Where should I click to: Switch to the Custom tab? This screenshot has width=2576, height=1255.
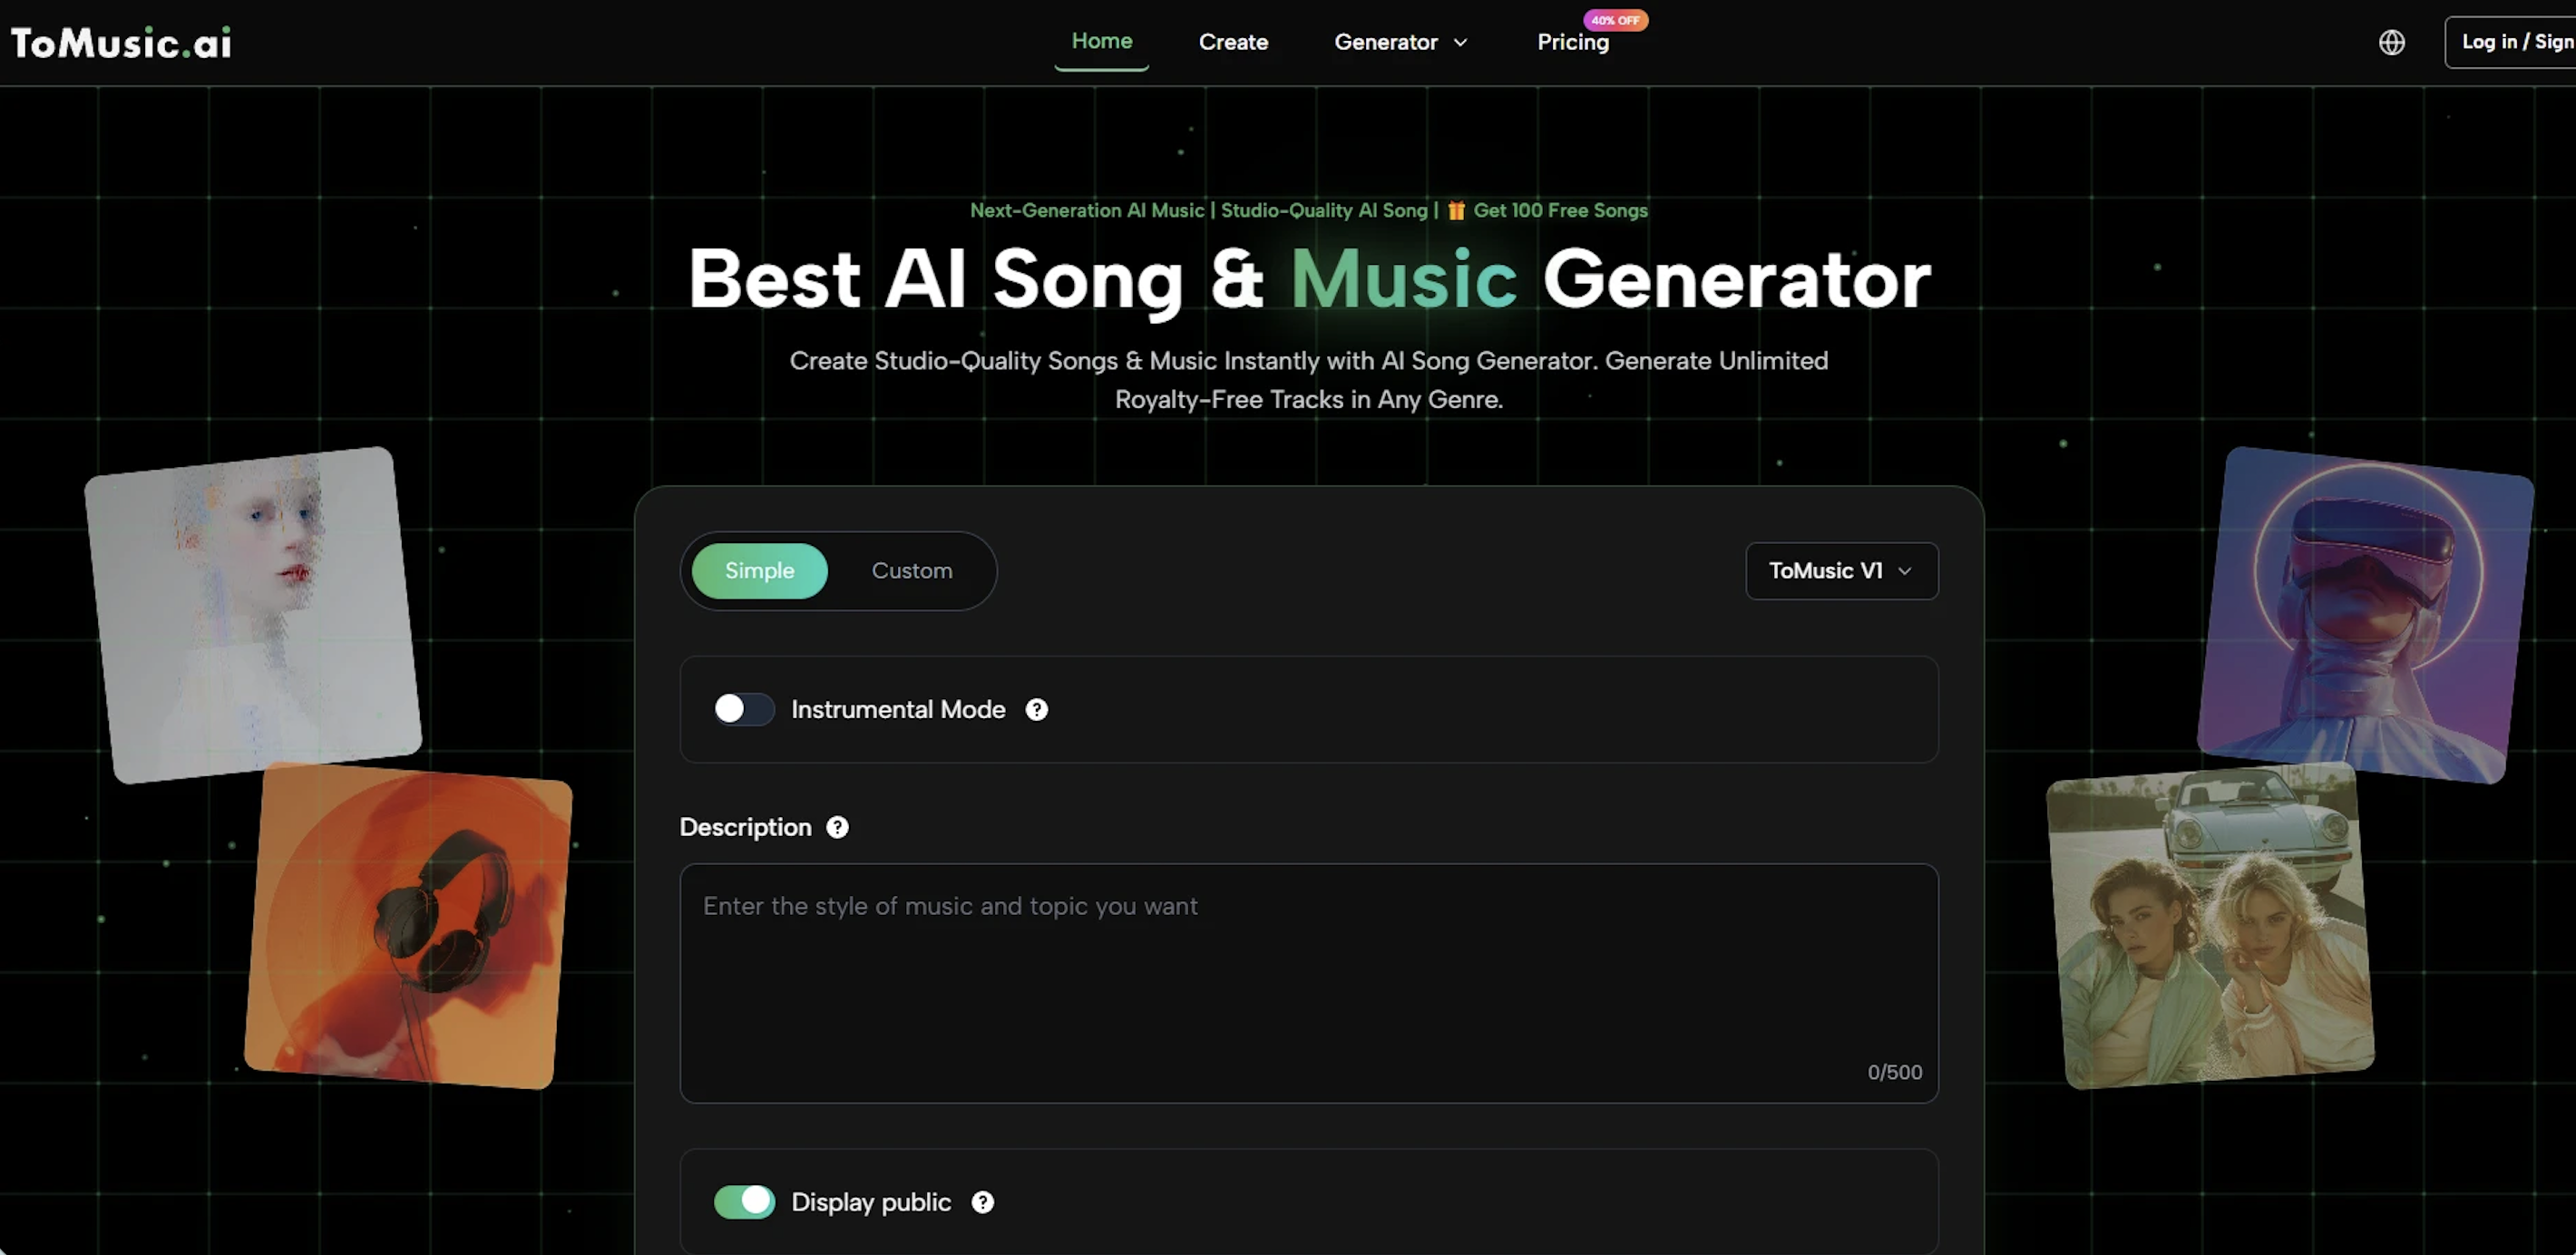(911, 571)
